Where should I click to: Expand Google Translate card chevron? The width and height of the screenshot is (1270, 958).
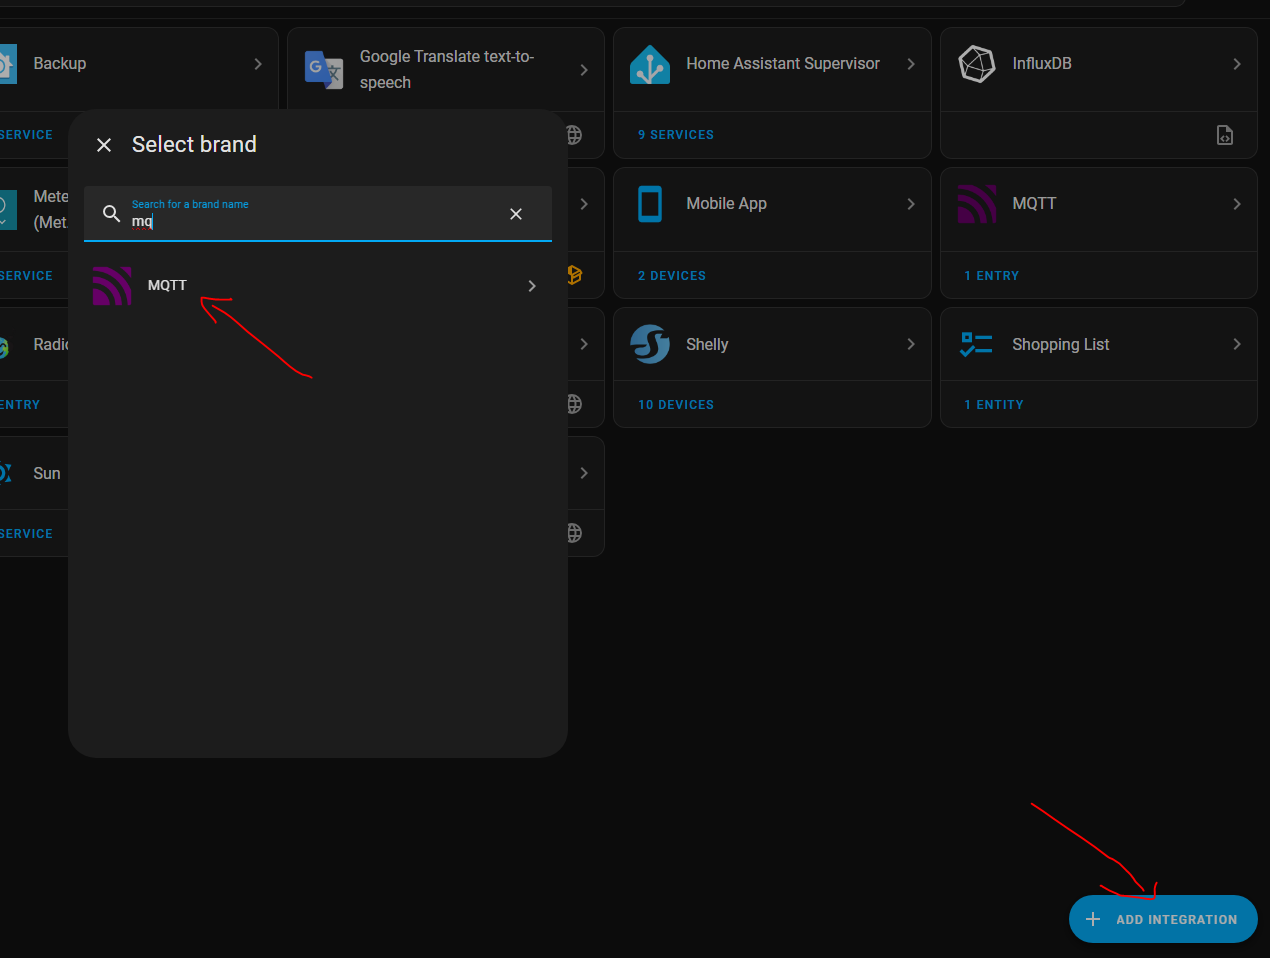(x=584, y=70)
